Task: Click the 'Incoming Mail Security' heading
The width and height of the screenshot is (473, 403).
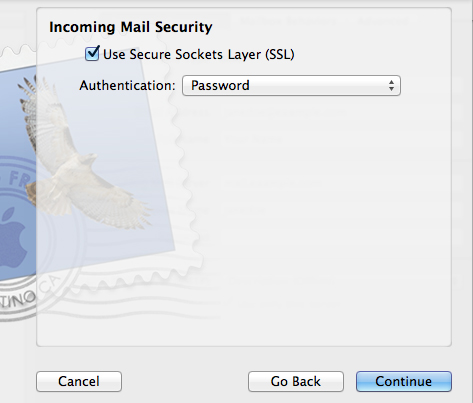Action: point(131,27)
